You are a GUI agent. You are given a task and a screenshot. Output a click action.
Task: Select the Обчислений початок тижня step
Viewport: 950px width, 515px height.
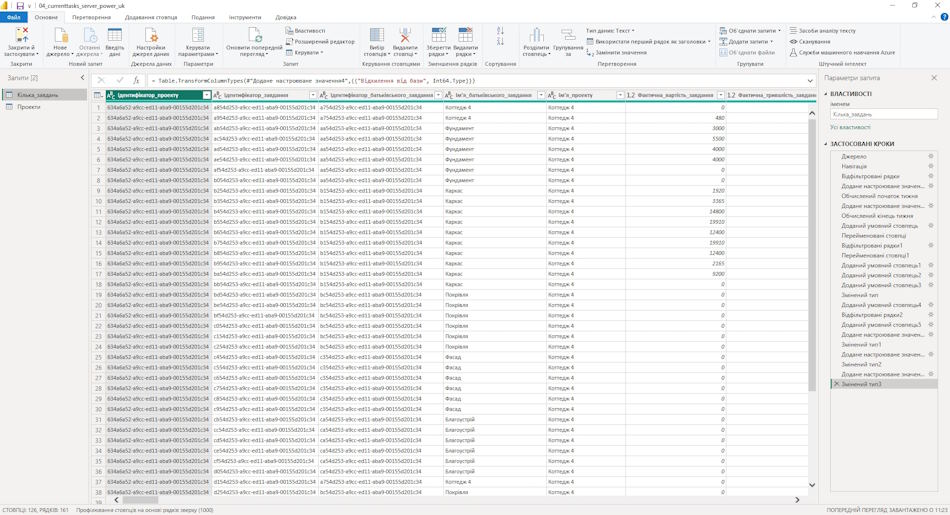[x=884, y=196]
